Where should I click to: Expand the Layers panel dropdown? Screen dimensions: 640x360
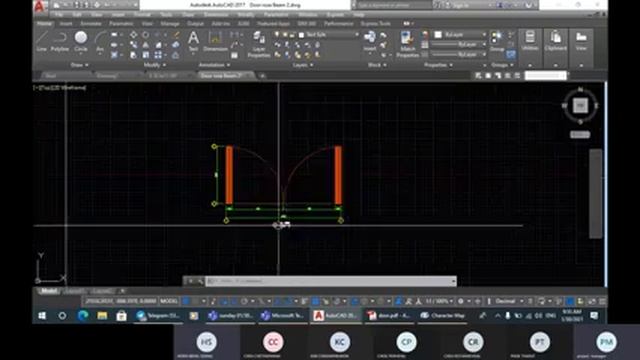click(x=302, y=65)
